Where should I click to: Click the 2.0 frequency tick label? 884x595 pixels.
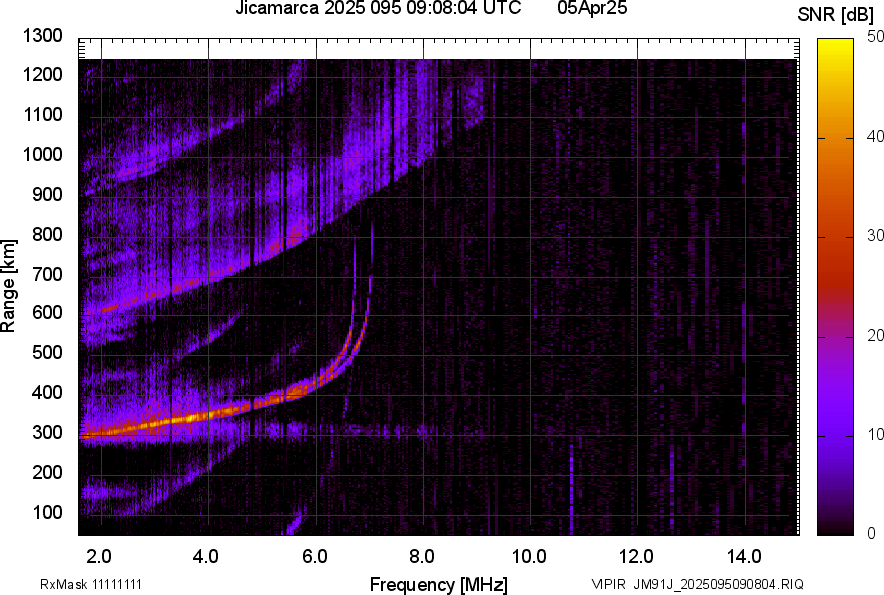99,557
